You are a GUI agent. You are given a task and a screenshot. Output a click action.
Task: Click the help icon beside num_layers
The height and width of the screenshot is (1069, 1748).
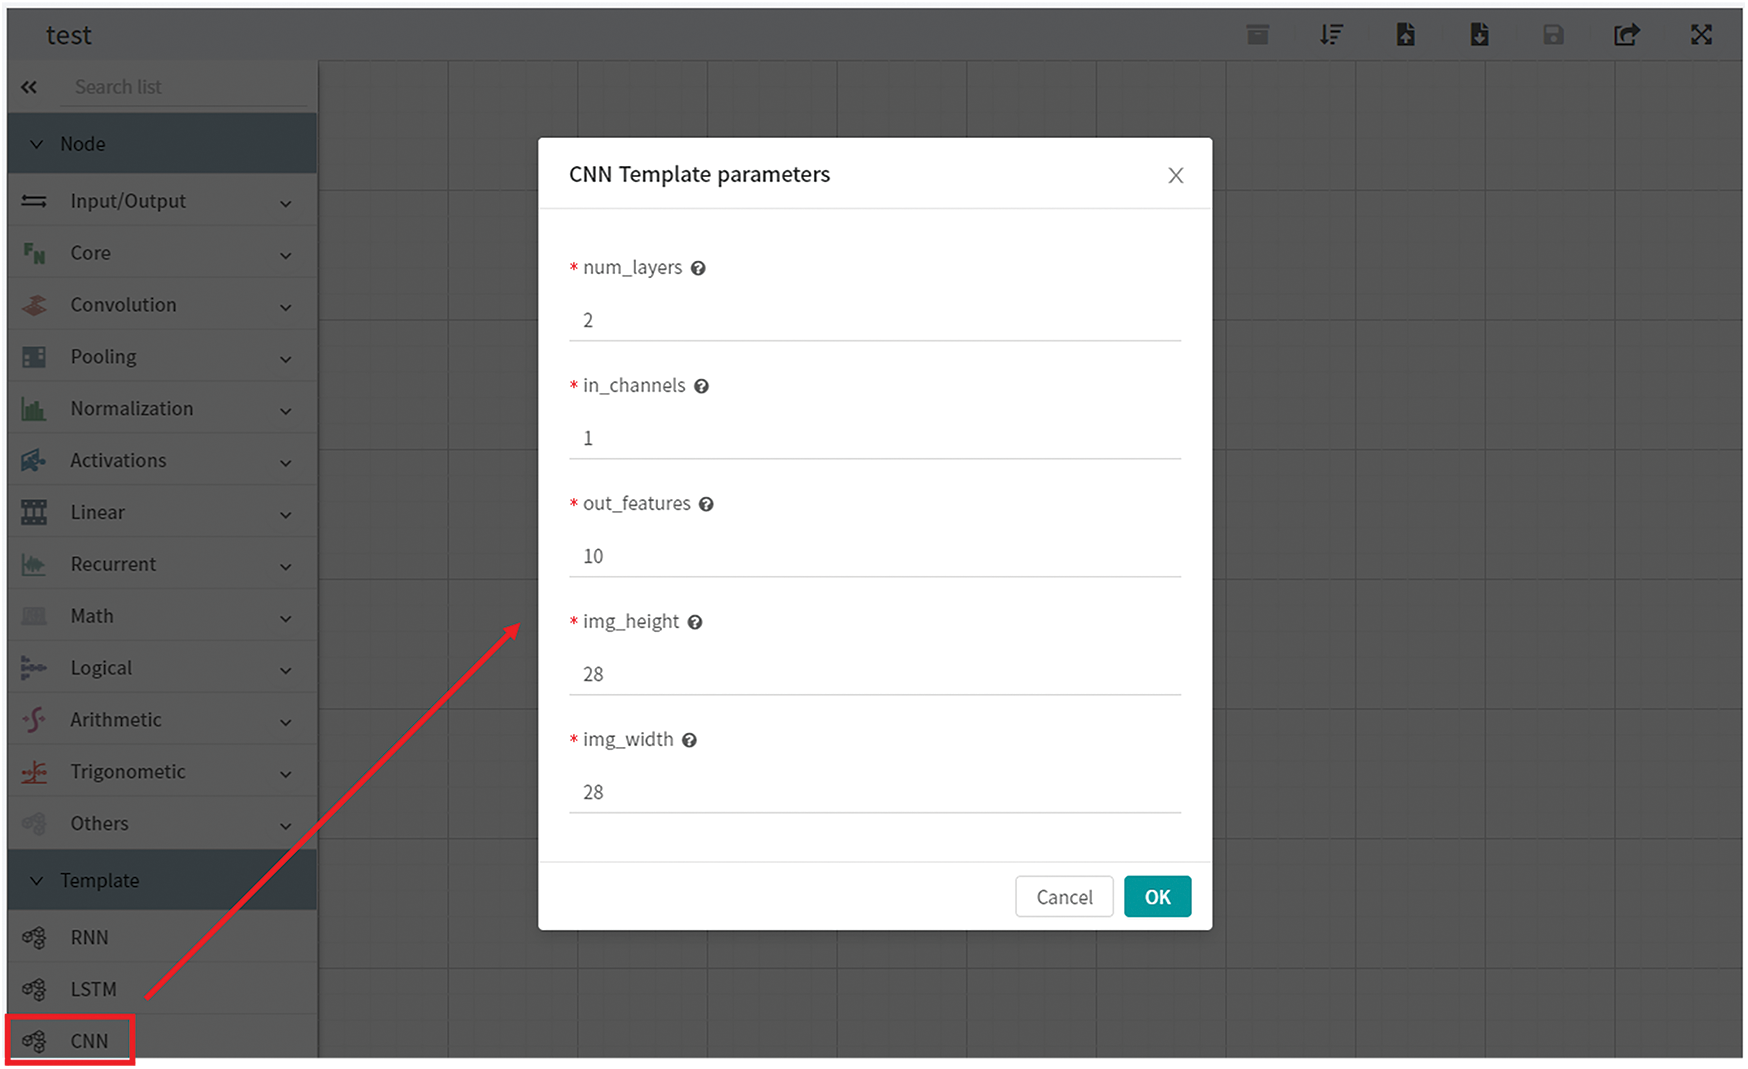698,268
